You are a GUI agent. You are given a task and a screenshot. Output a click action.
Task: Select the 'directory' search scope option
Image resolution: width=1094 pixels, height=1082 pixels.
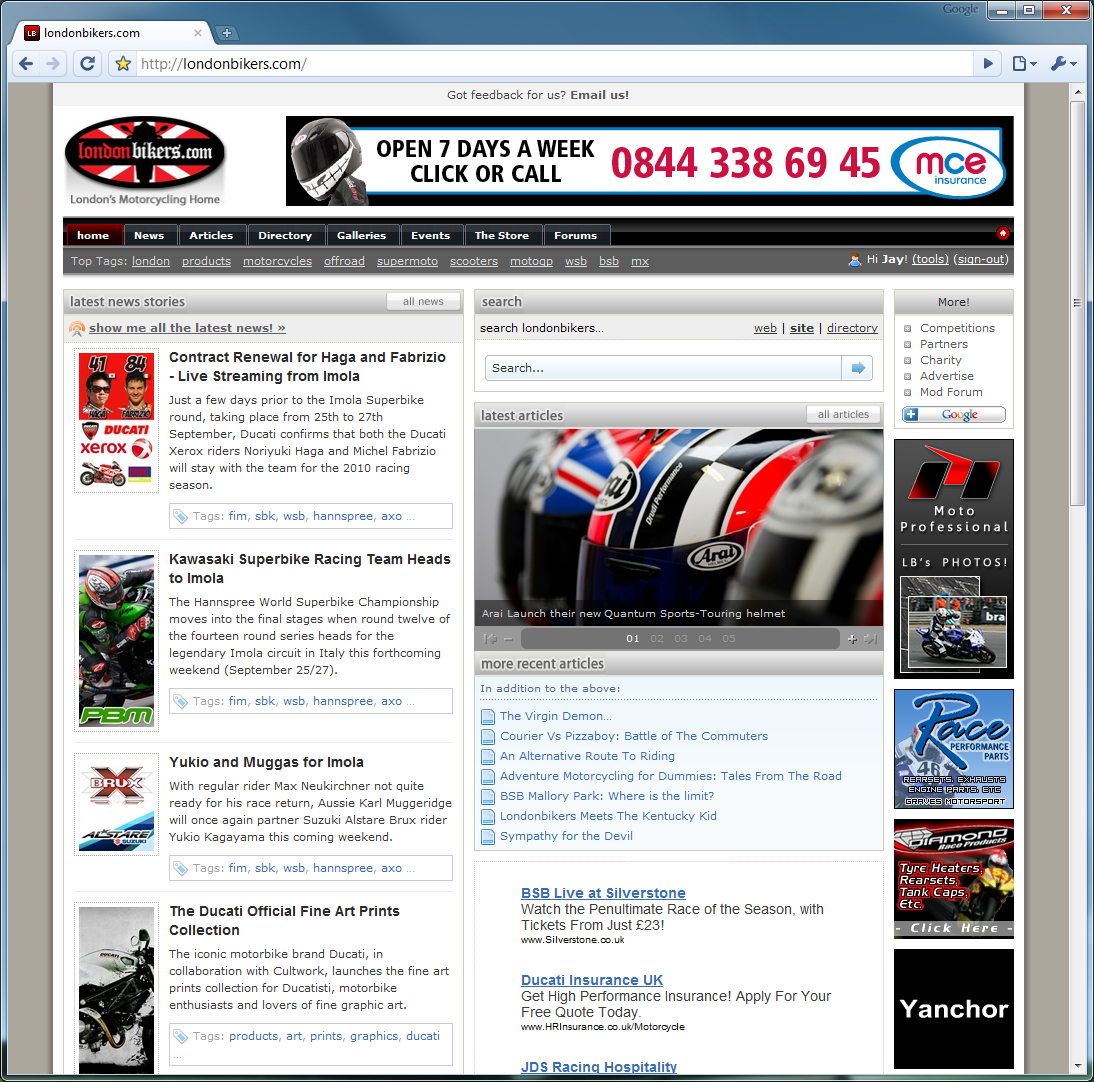click(852, 328)
